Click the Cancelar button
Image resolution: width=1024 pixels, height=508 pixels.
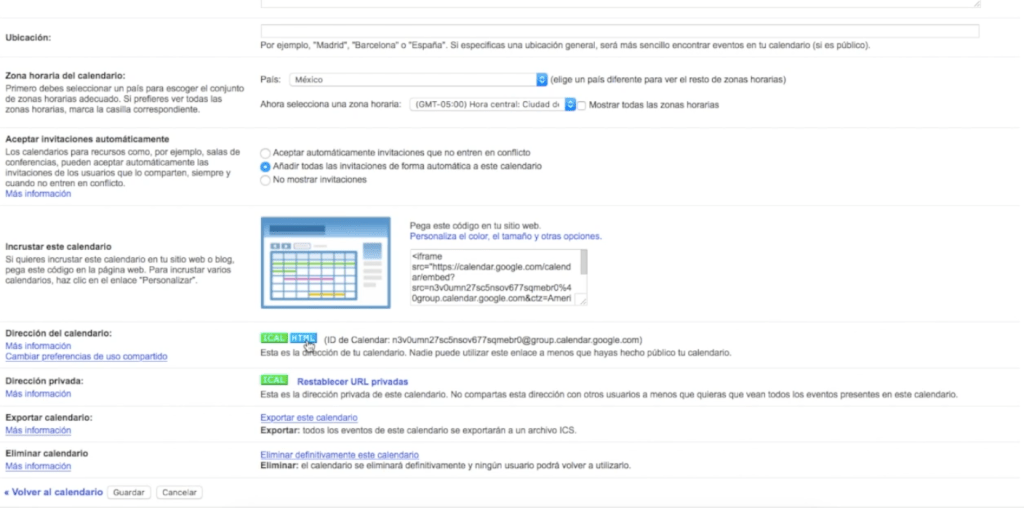[x=179, y=492]
